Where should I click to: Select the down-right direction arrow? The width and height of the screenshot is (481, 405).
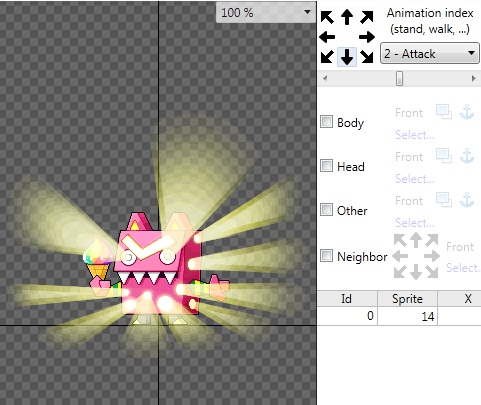click(367, 57)
